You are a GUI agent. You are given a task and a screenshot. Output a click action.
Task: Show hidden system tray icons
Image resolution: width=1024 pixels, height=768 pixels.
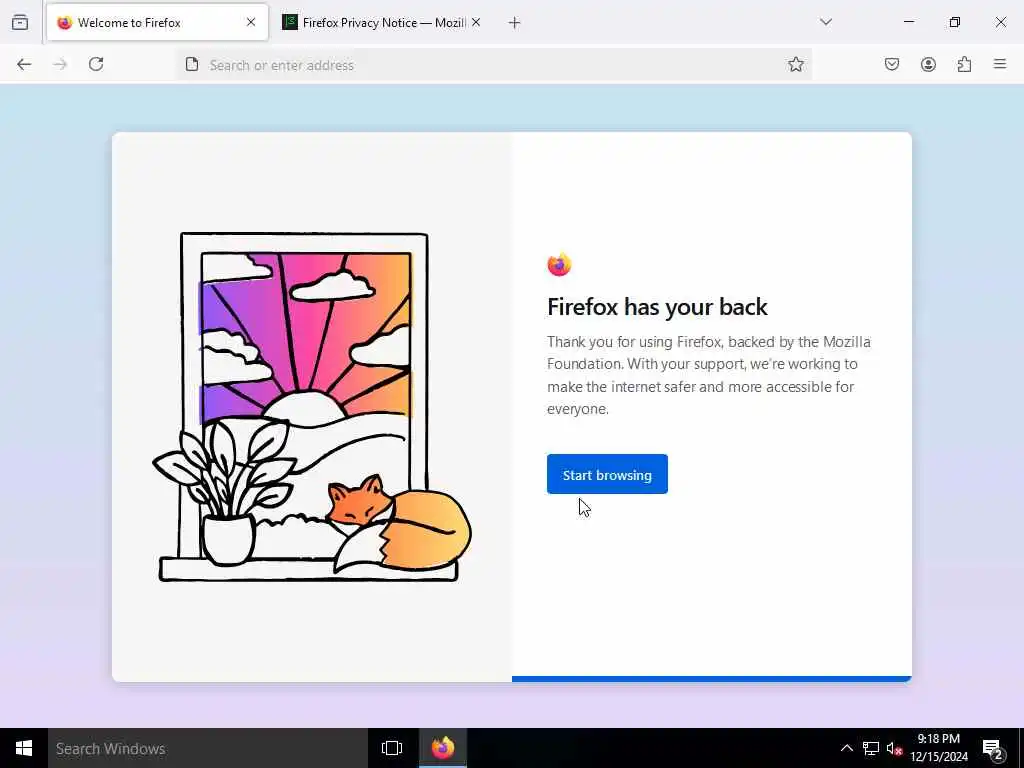[x=846, y=748]
